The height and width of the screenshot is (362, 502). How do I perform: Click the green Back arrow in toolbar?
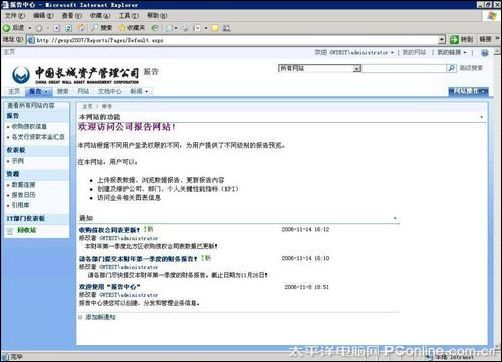[6, 28]
